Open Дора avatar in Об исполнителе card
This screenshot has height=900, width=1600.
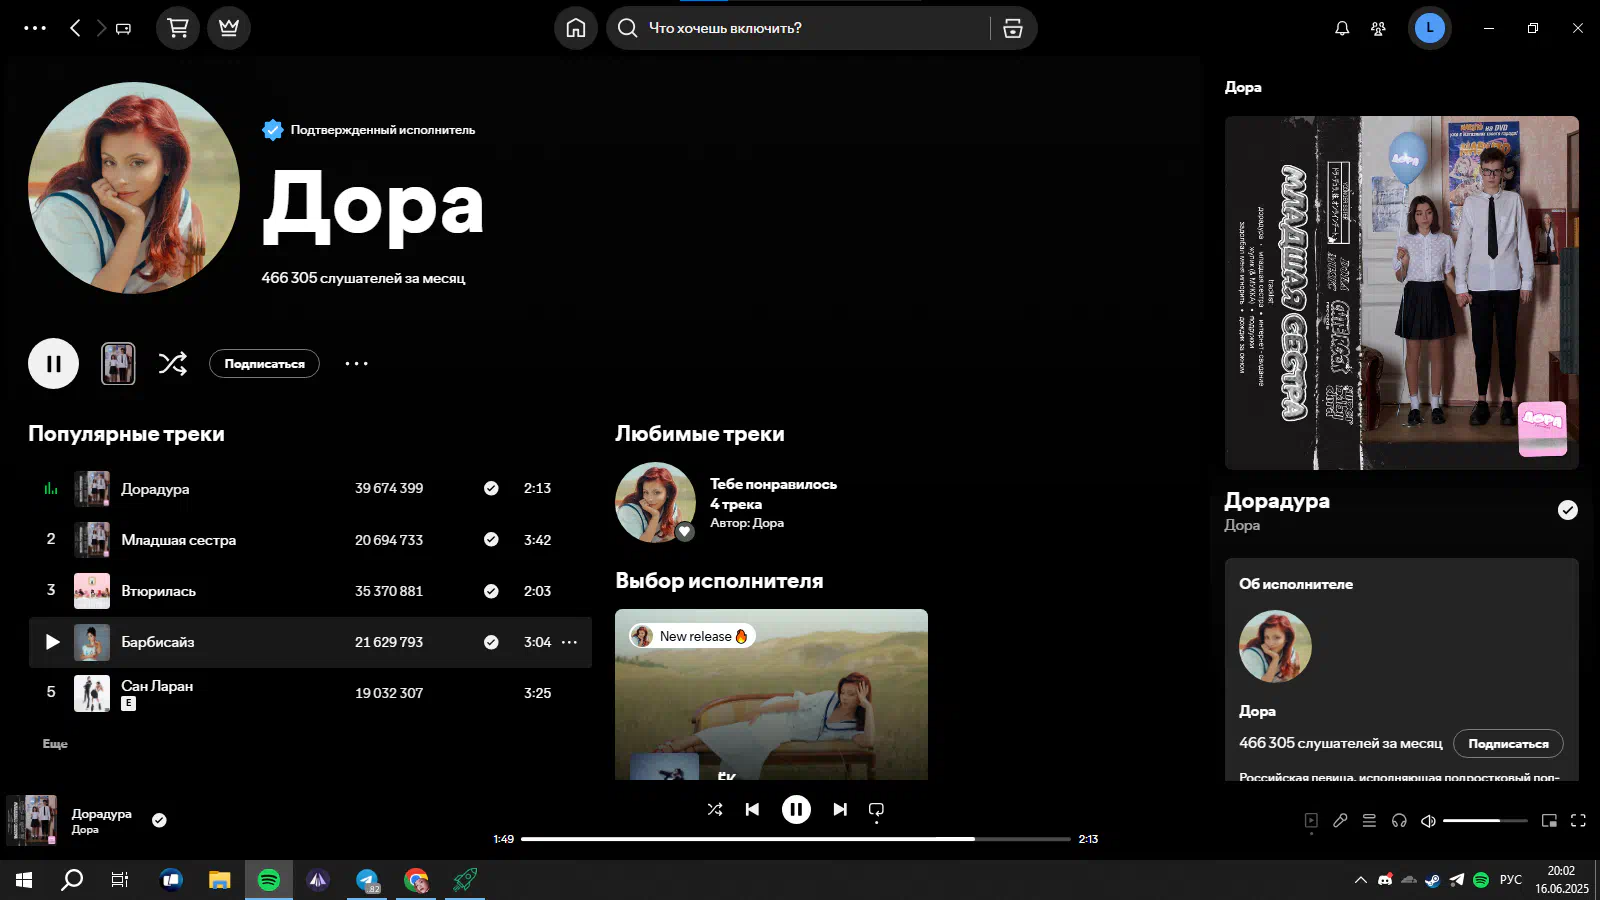1275,646
